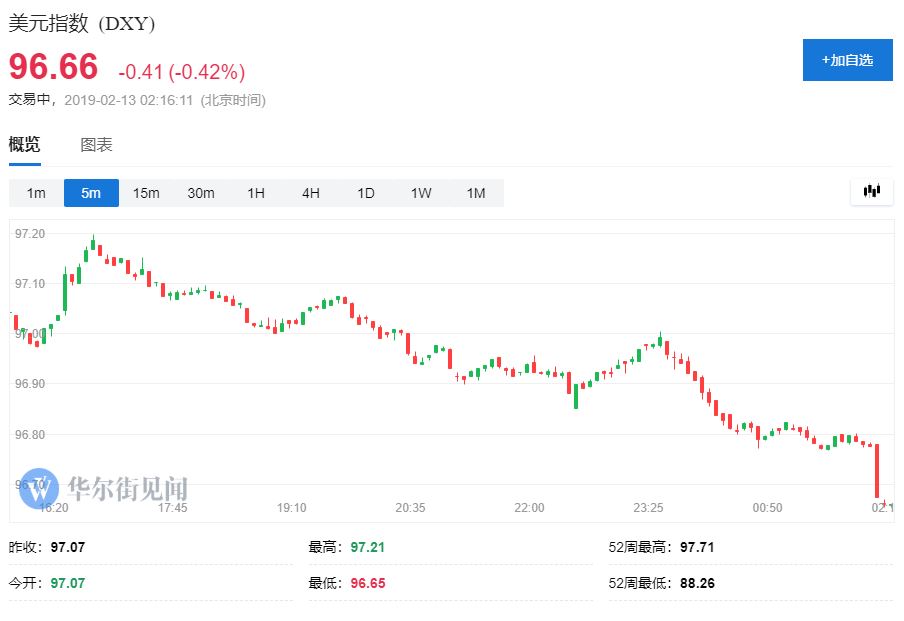The image size is (904, 621).
Task: Click the 52周最高 value 97.71
Action: click(697, 547)
